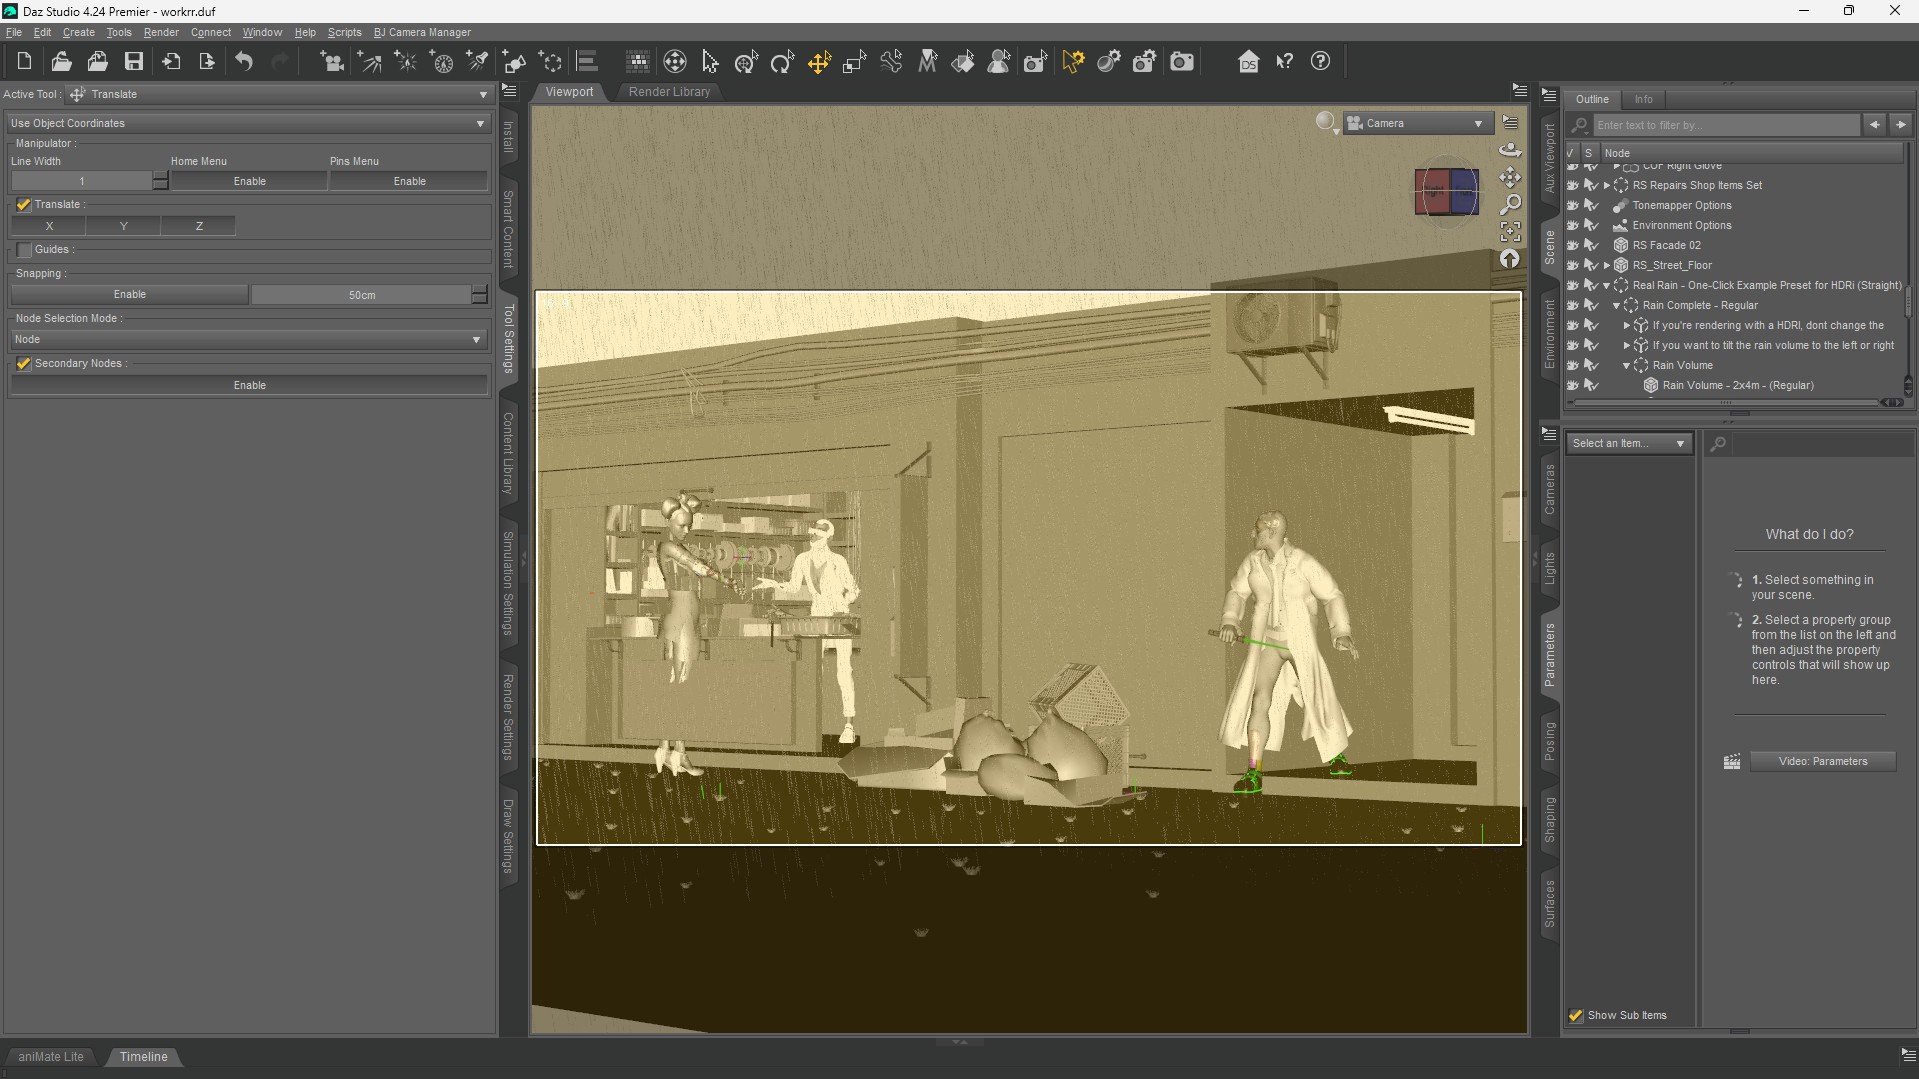
Task: Select the ActivePose bone tool
Action: [x=891, y=62]
